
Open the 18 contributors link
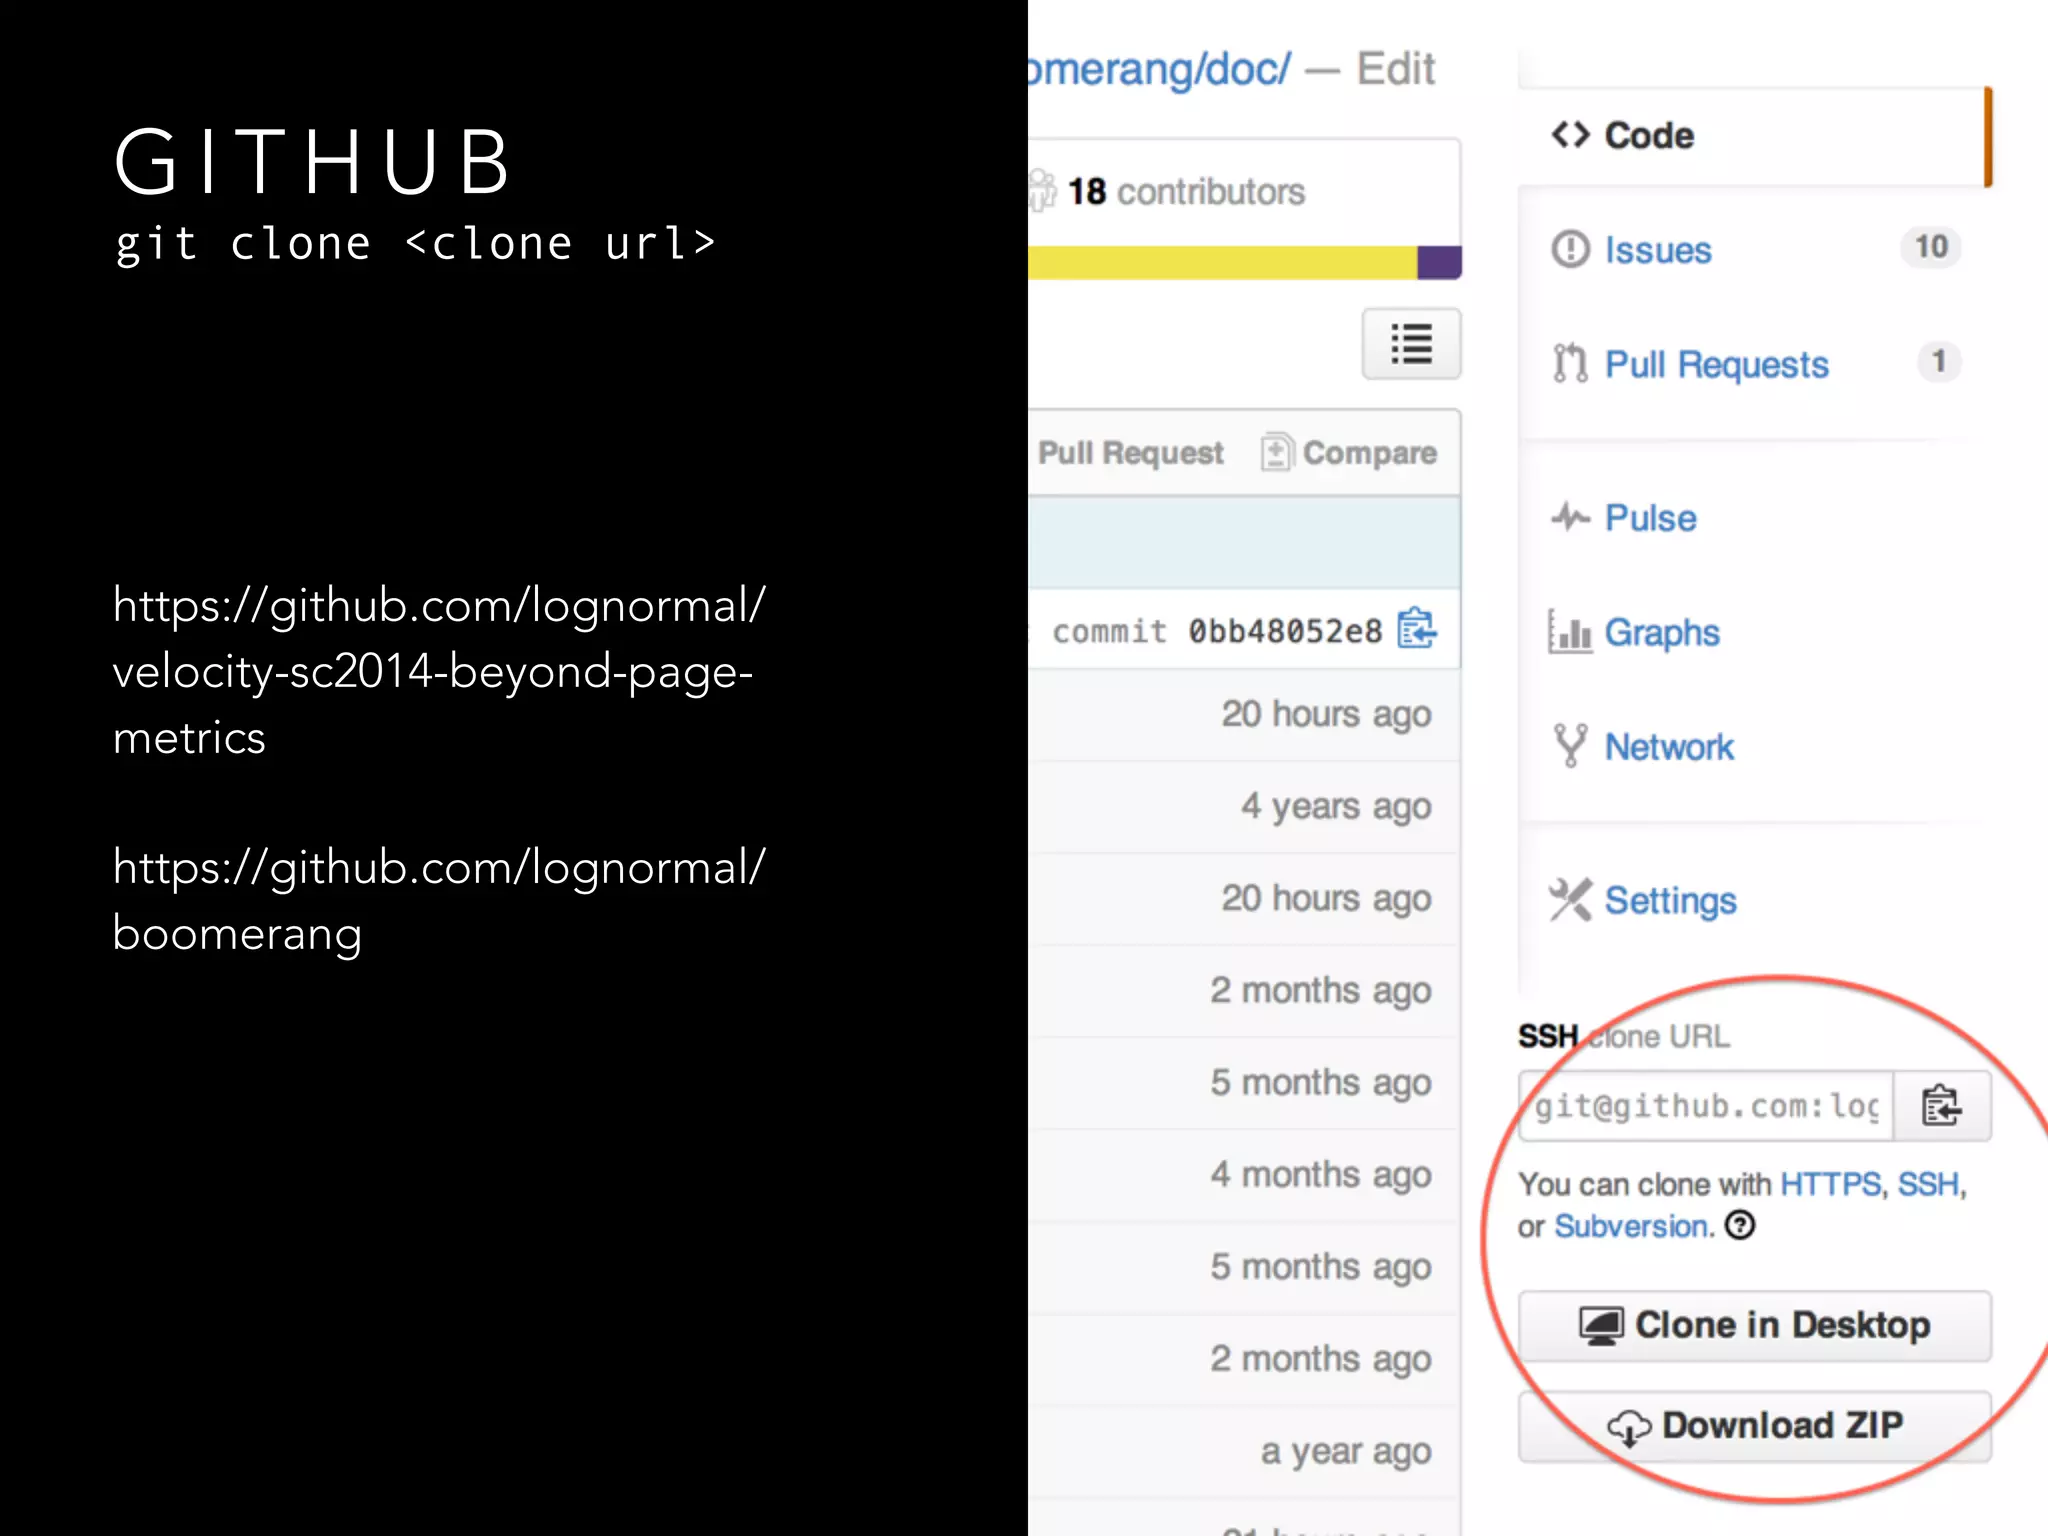(1186, 191)
